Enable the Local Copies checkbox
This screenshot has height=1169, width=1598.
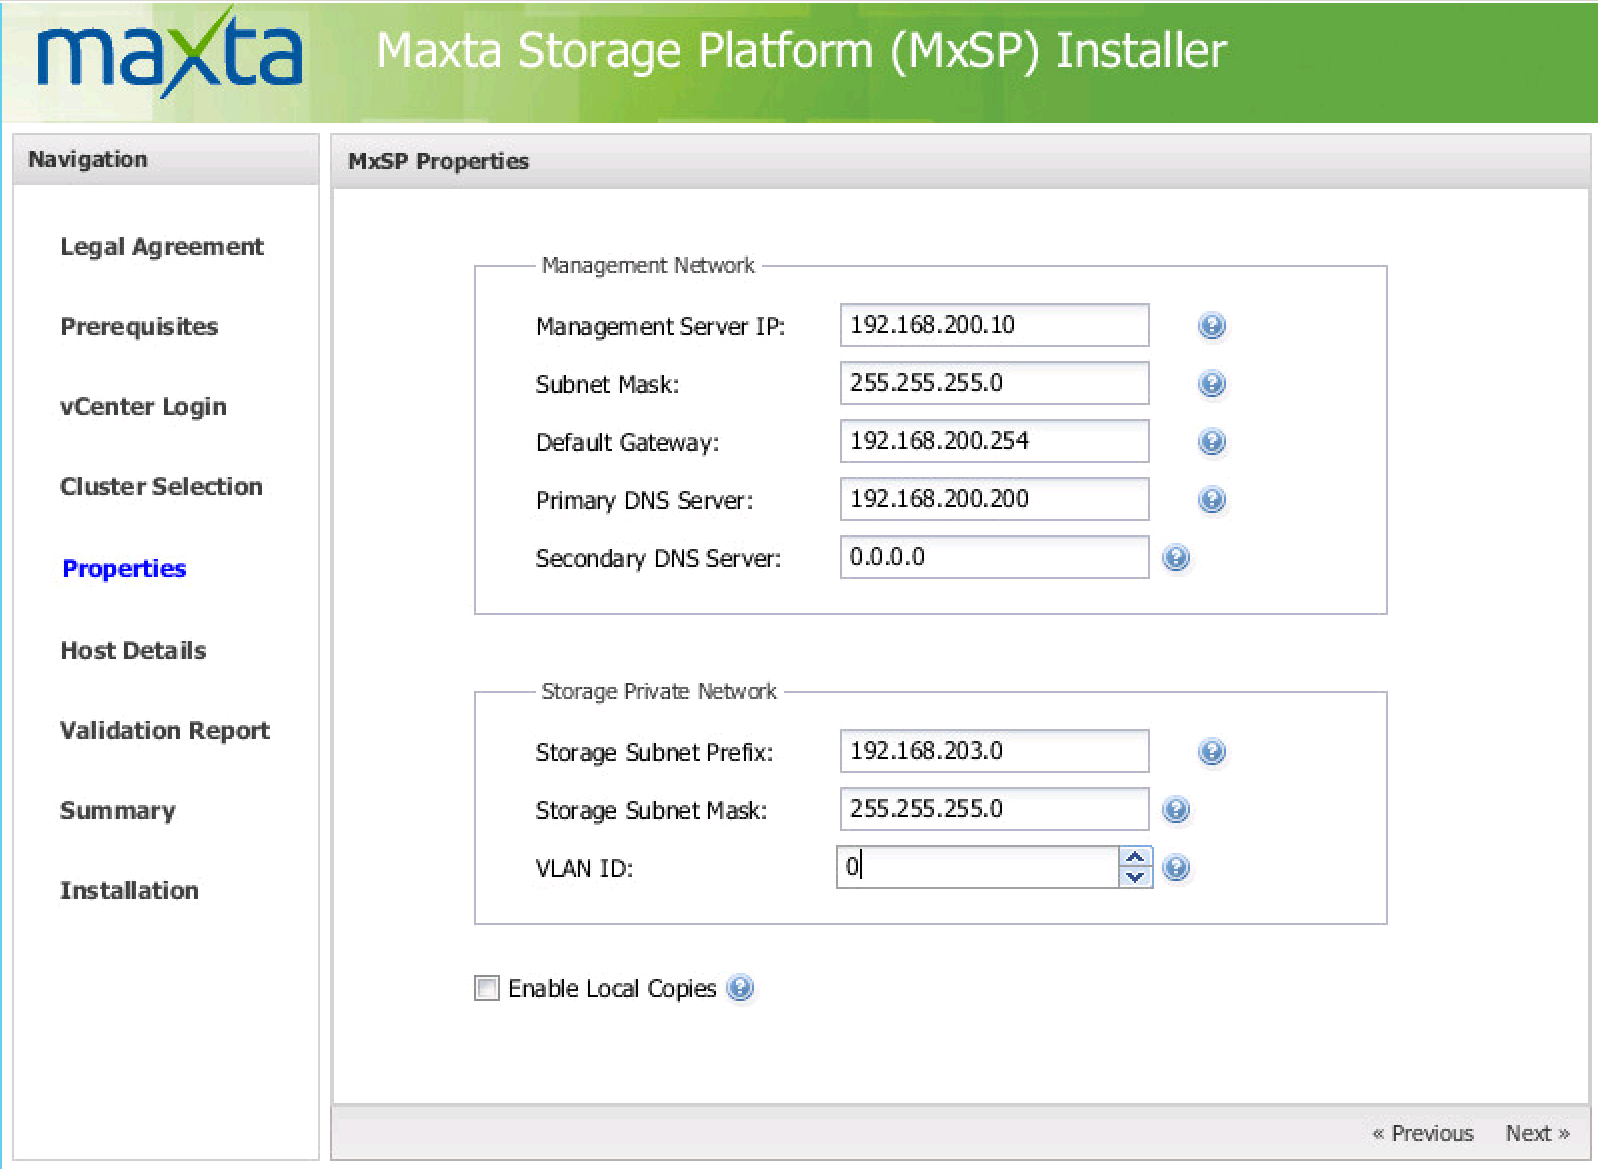tap(487, 988)
